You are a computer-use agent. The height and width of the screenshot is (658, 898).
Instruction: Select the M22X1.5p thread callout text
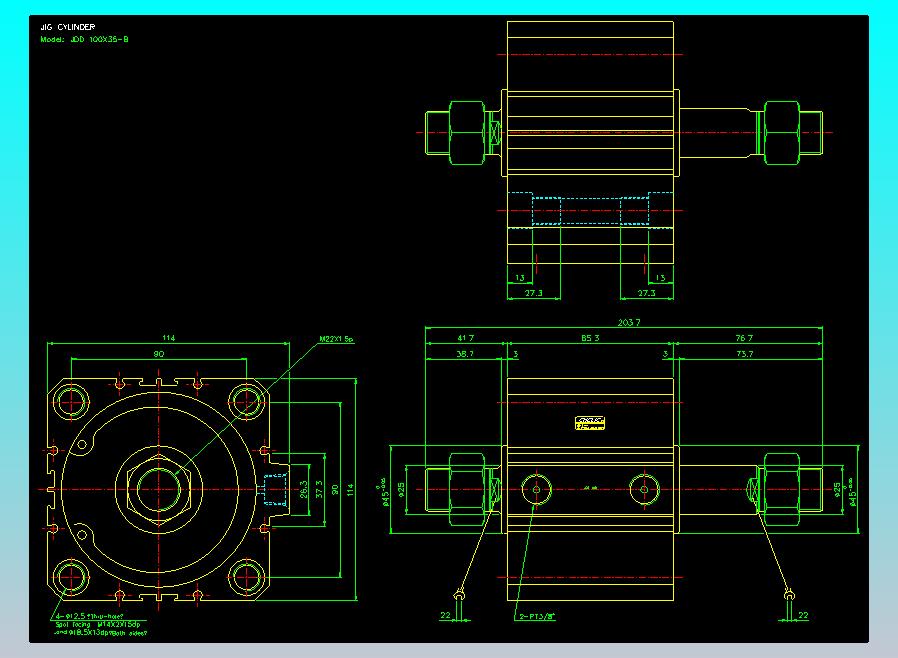[x=337, y=339]
